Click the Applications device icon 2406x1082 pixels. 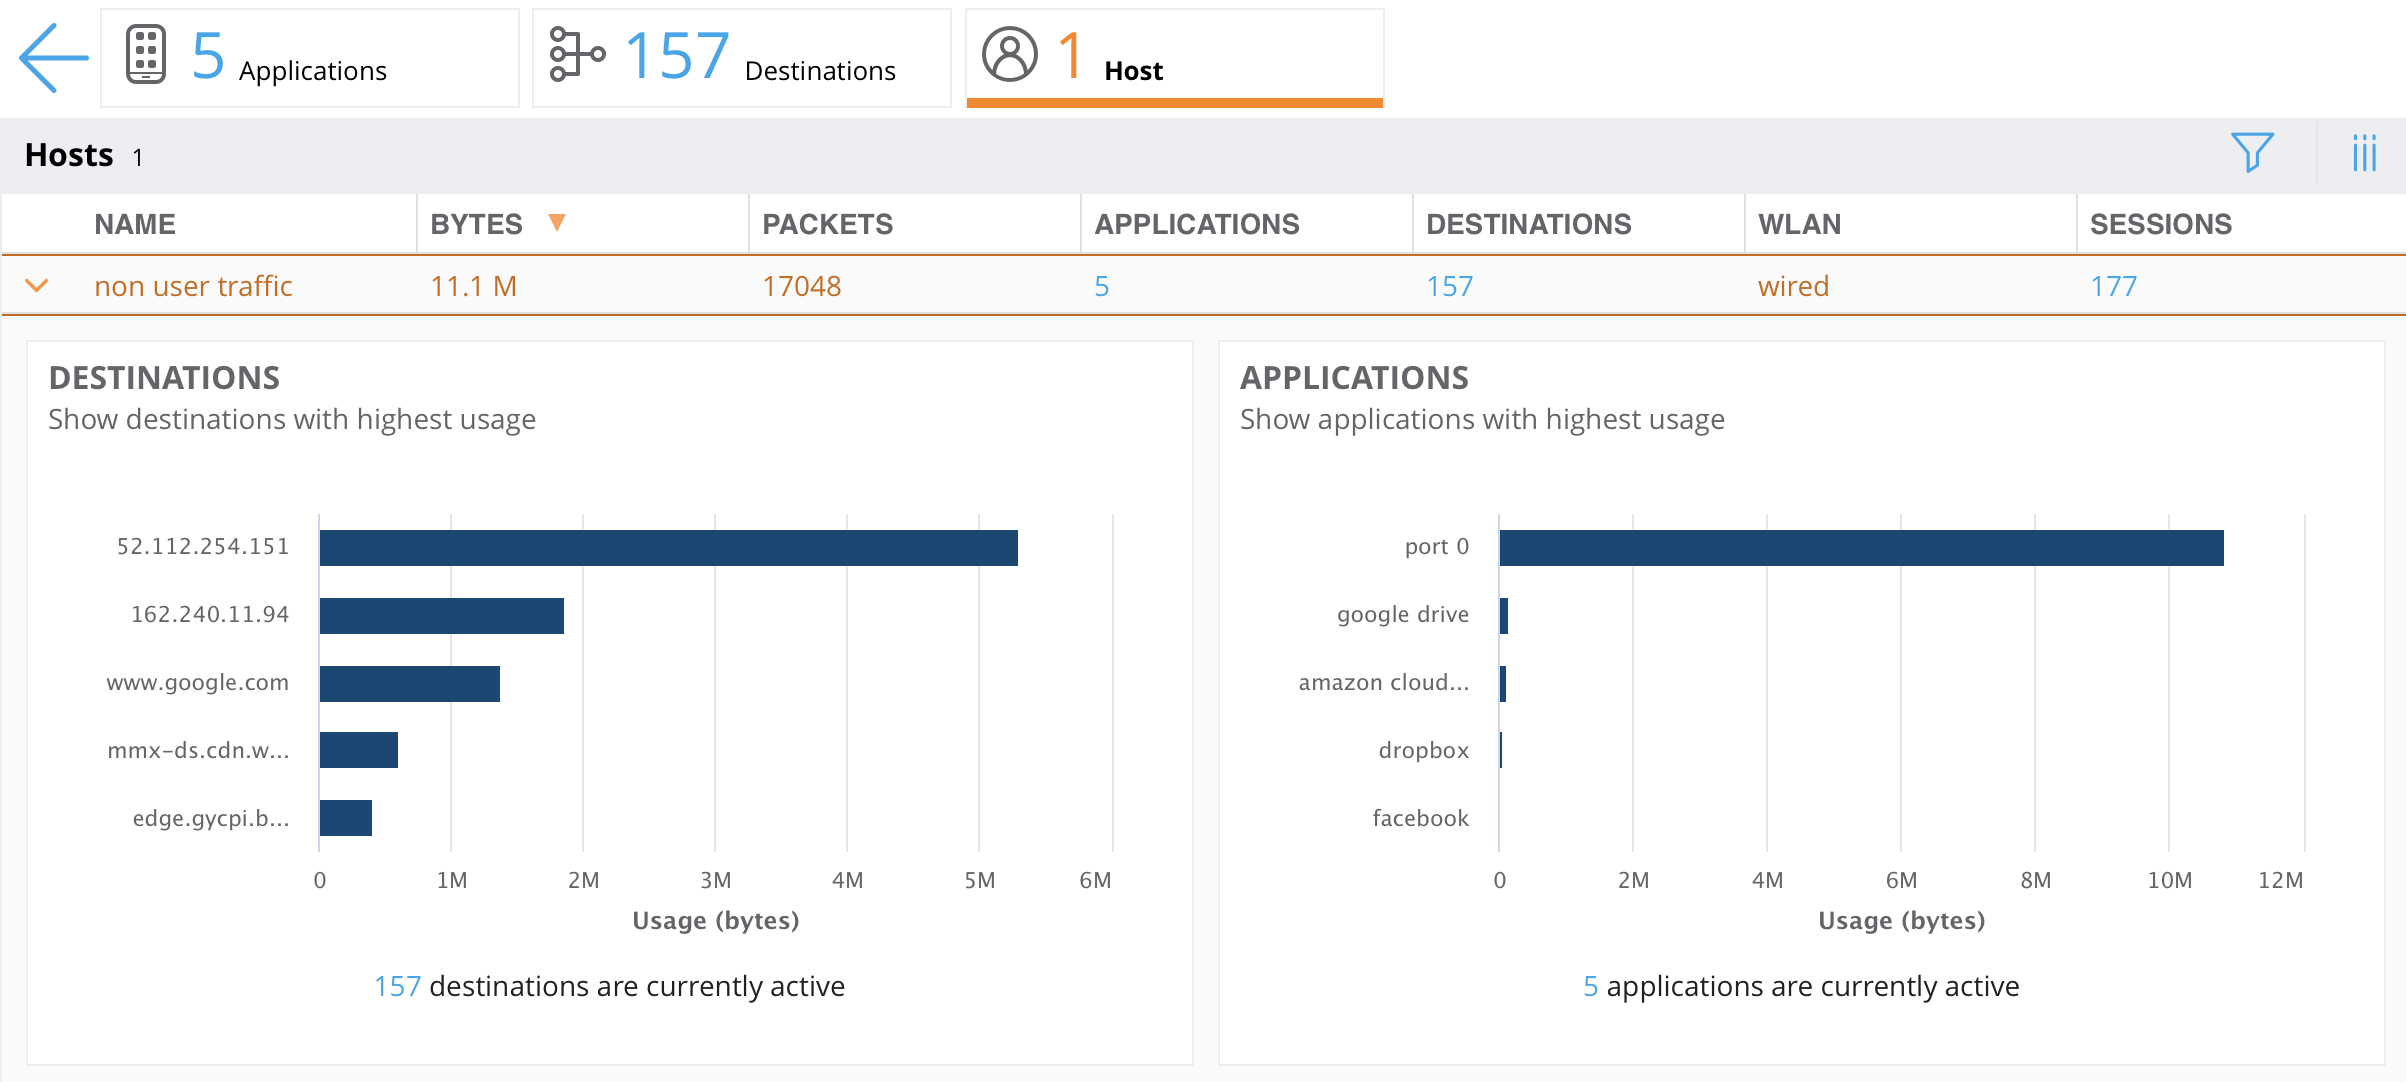(x=146, y=55)
